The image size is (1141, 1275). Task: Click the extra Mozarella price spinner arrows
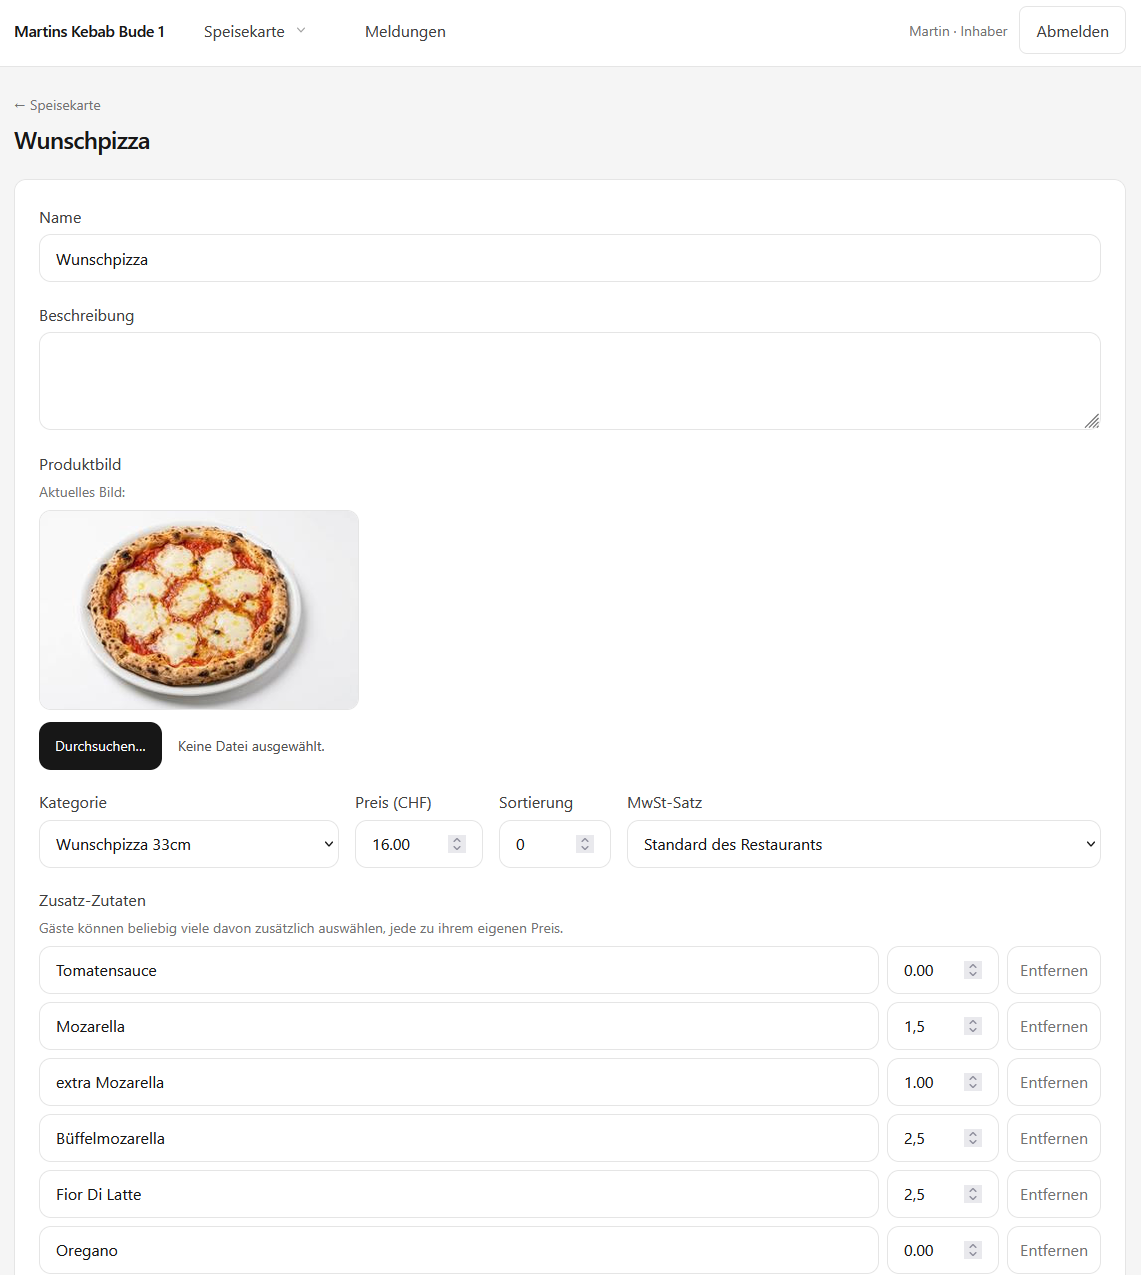973,1082
